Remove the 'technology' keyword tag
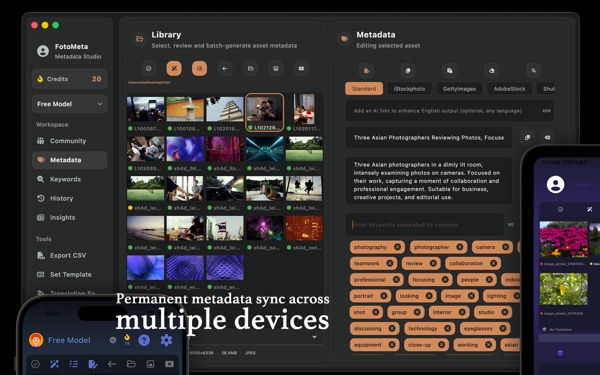The image size is (600, 375). (x=447, y=328)
